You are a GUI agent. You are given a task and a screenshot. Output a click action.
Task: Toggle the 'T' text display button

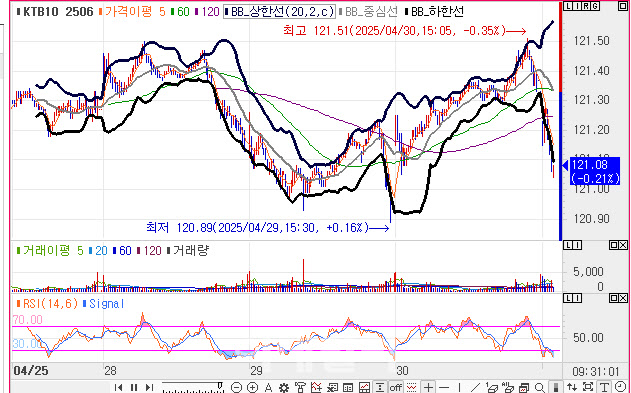coord(604,387)
